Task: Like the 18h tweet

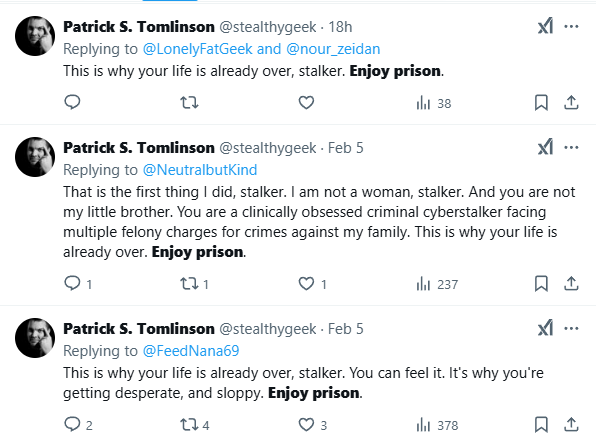Action: point(306,103)
